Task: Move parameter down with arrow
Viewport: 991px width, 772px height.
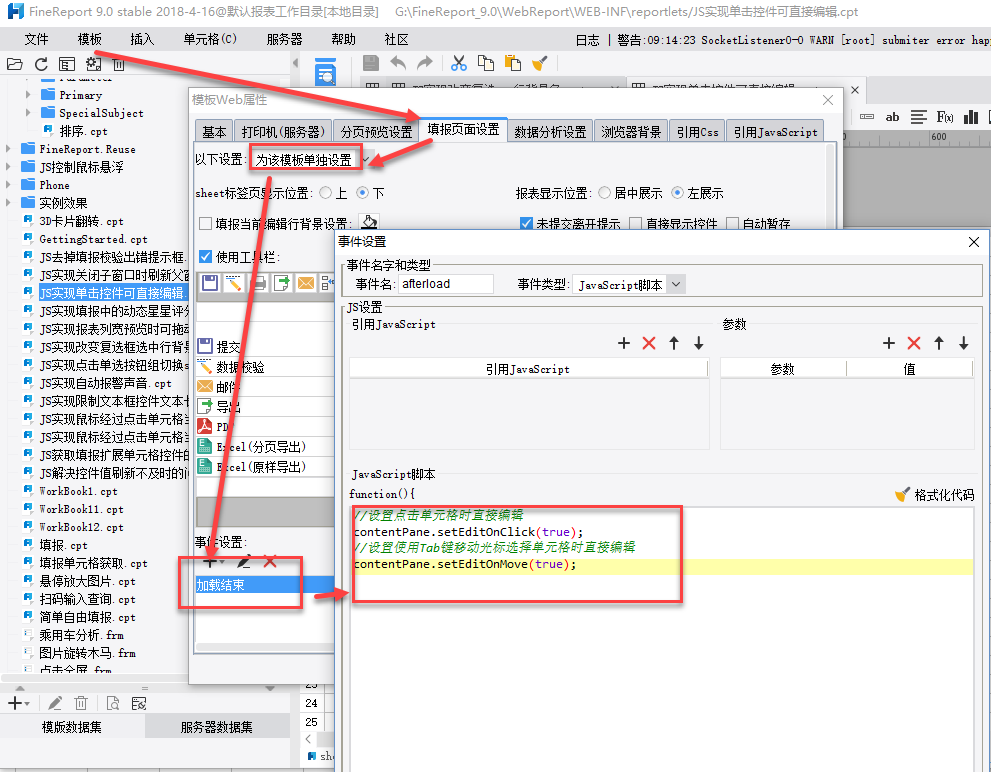Action: [963, 343]
